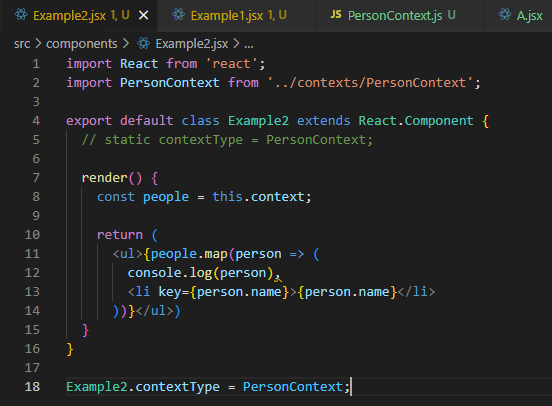Click the Example2.jsx breadcrumb segment
Screen dimensions: 552x406
tap(192, 44)
